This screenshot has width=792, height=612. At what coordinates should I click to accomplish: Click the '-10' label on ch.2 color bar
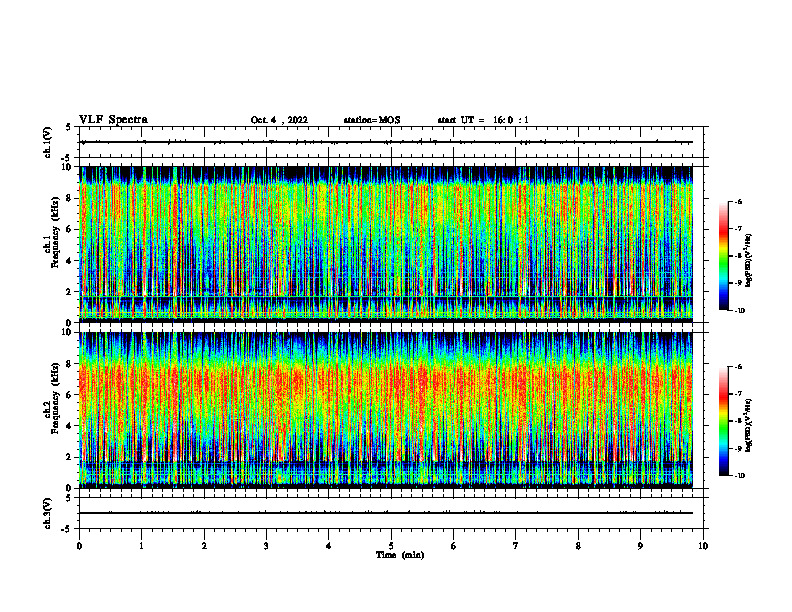739,475
